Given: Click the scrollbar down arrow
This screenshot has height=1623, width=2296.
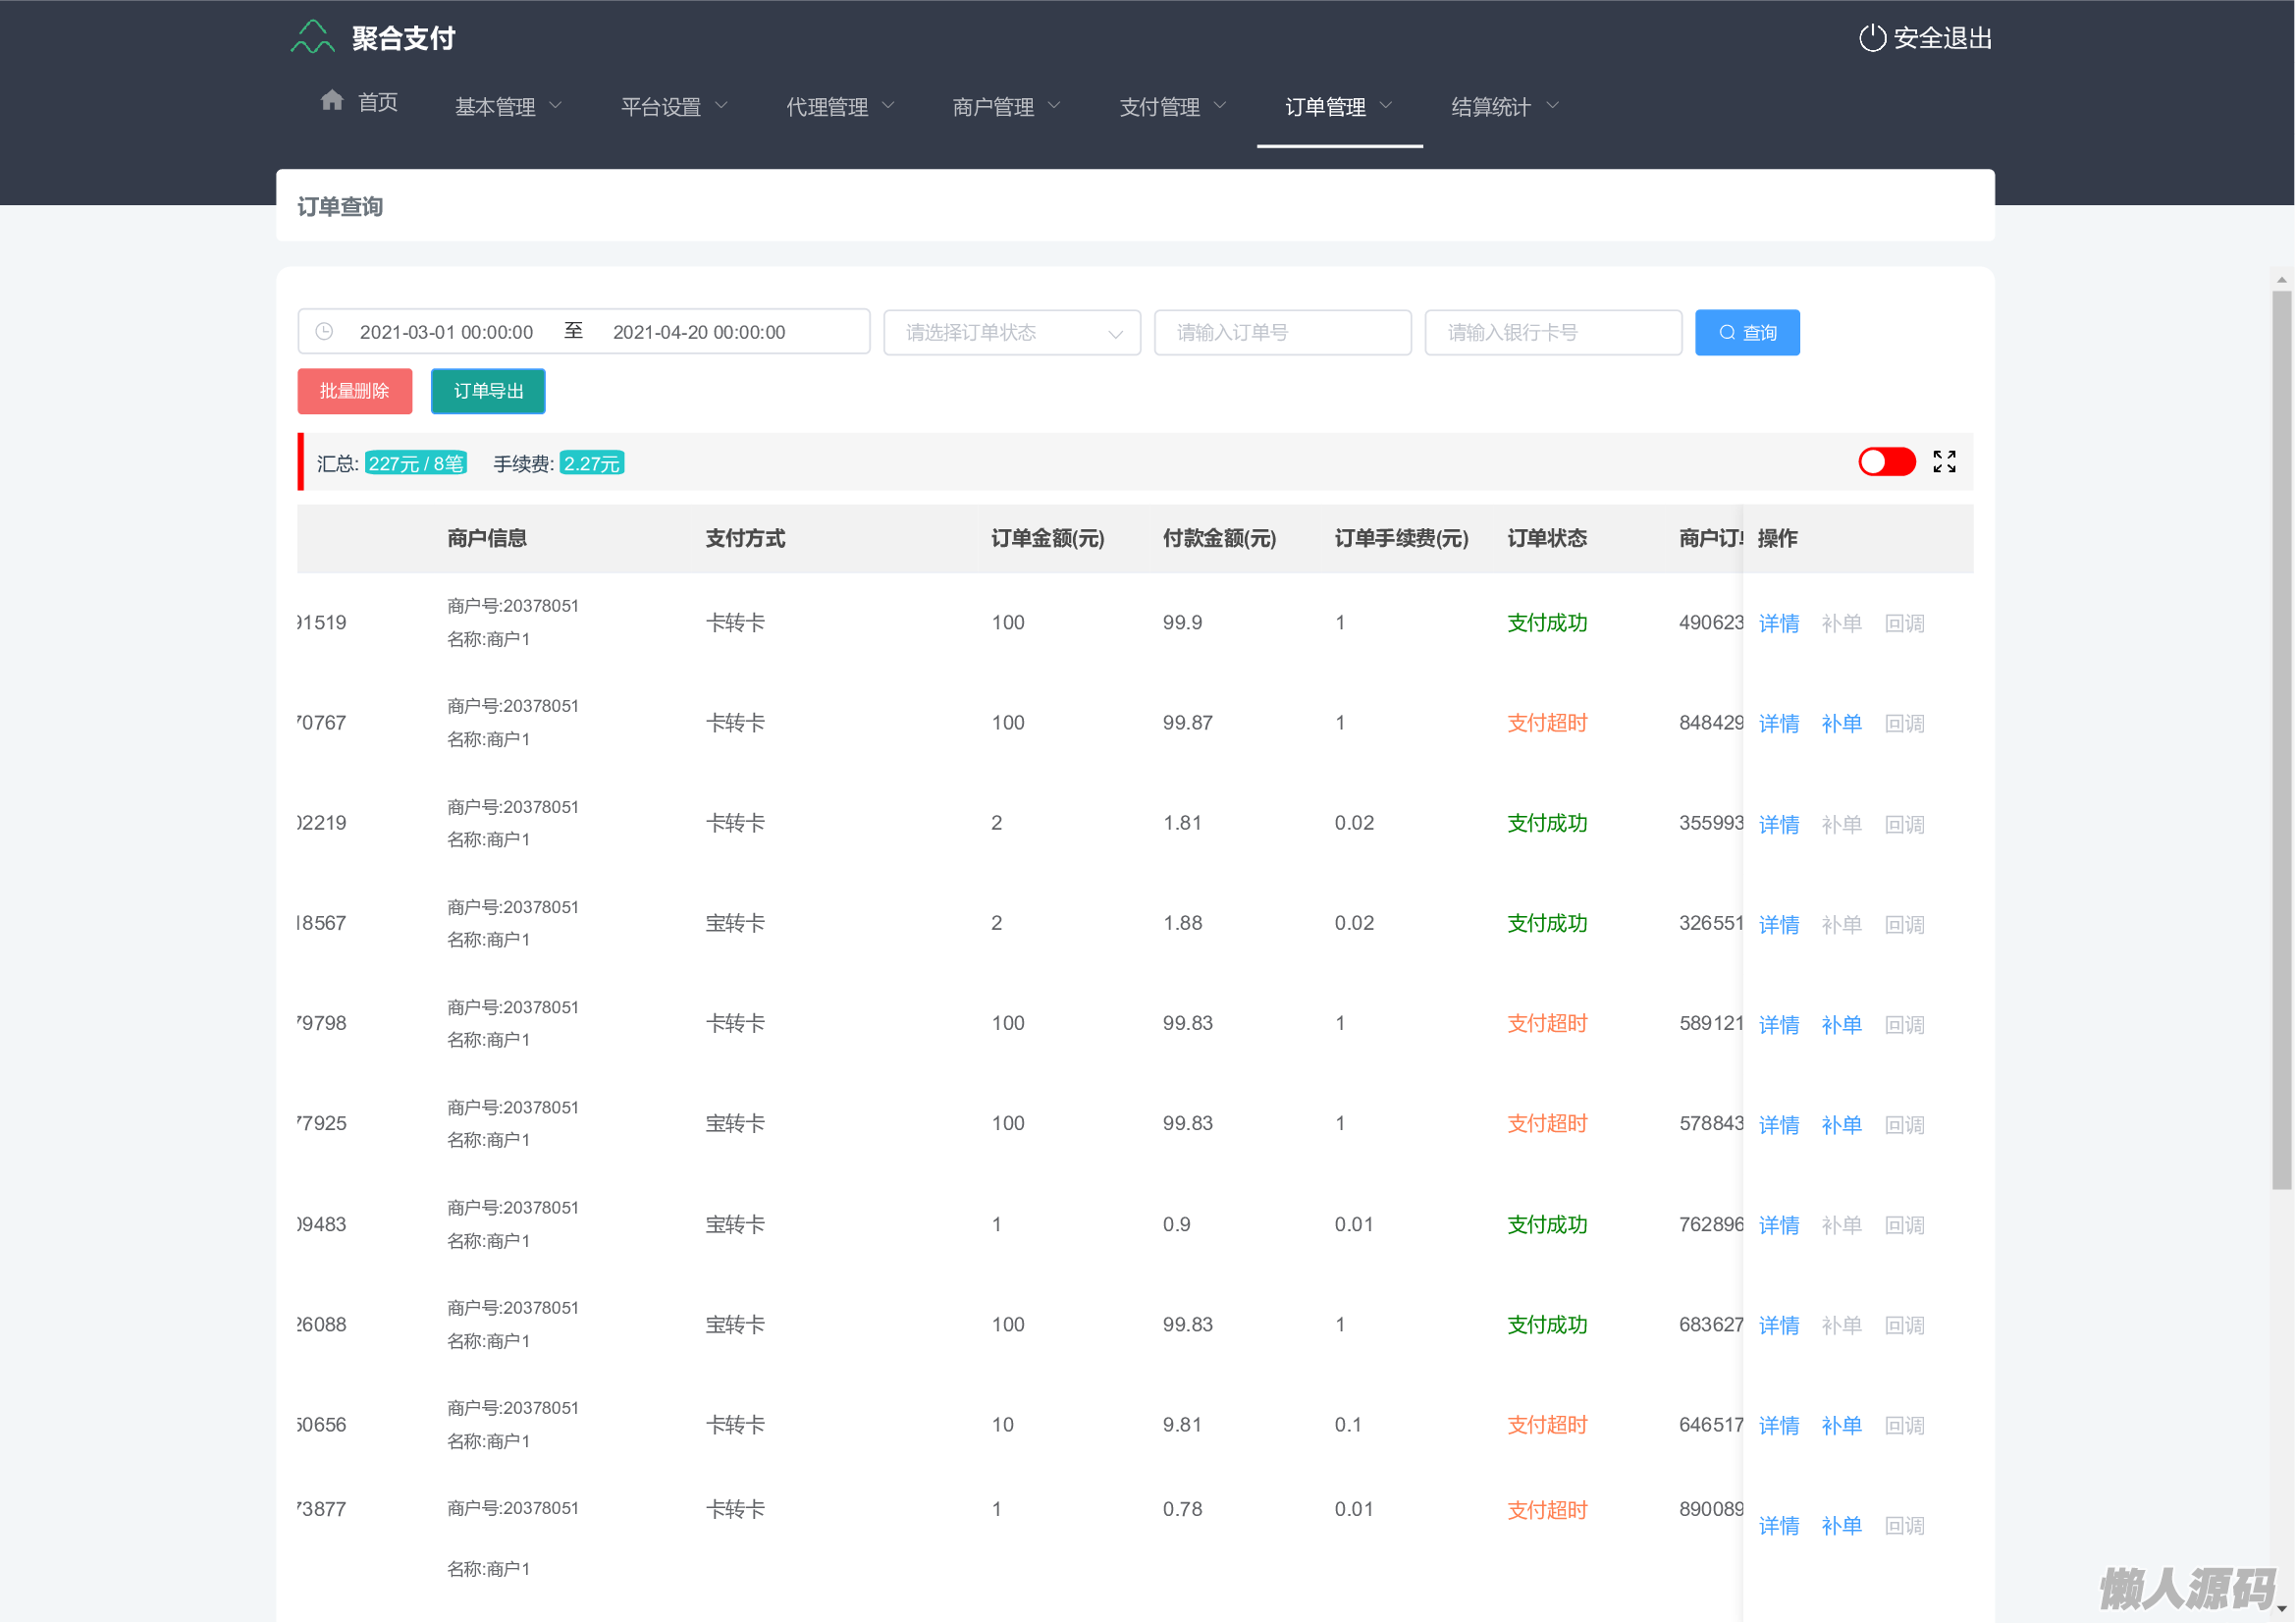Looking at the screenshot, I should click(2281, 1609).
